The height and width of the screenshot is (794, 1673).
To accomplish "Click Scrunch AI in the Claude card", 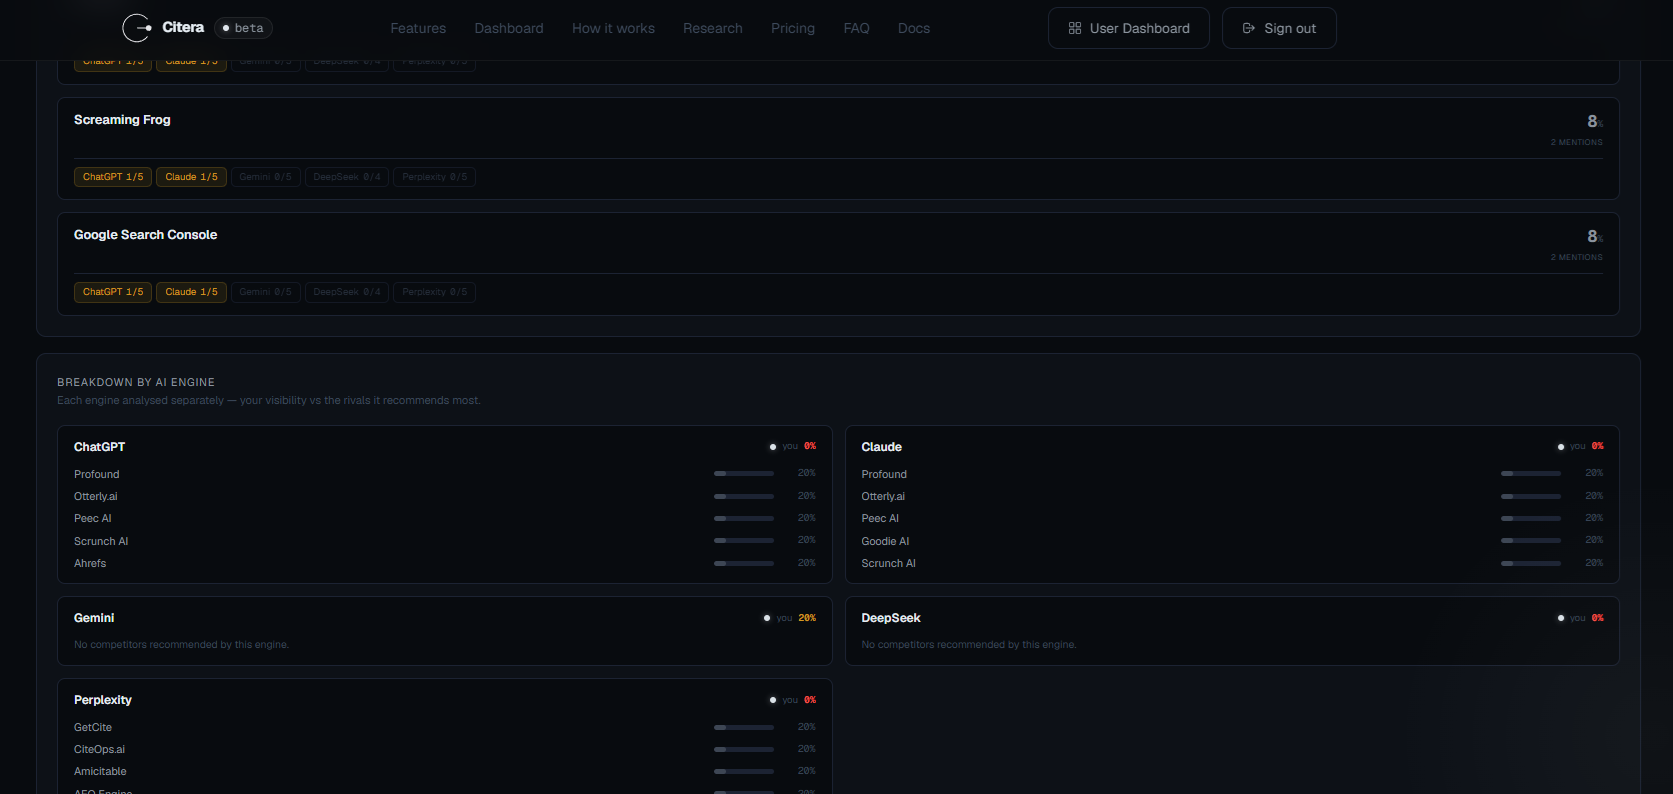I will [889, 563].
